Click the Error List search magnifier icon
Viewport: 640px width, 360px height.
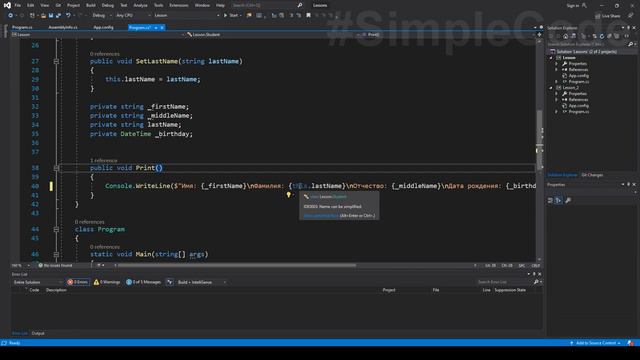pyautogui.click(x=536, y=282)
